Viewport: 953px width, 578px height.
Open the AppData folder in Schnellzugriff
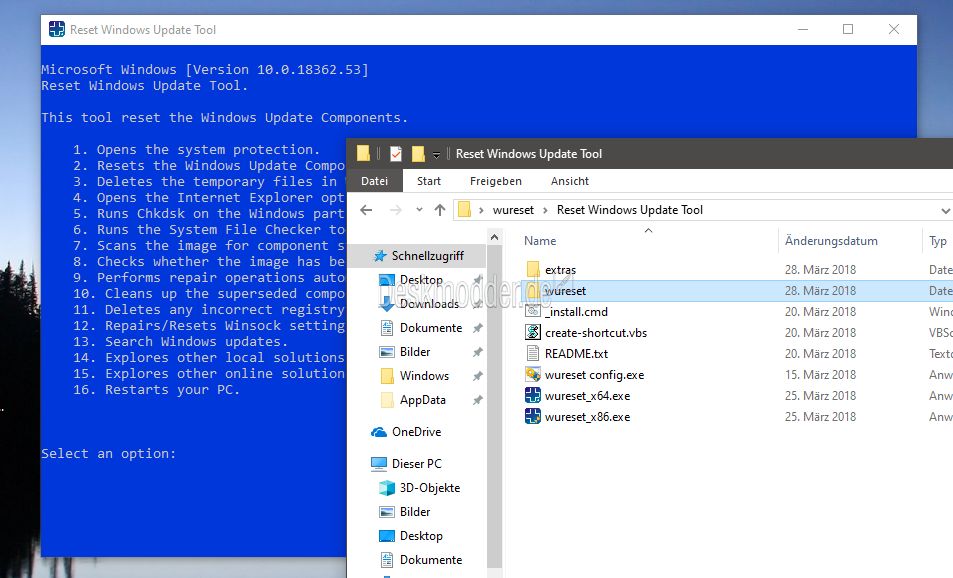click(422, 399)
